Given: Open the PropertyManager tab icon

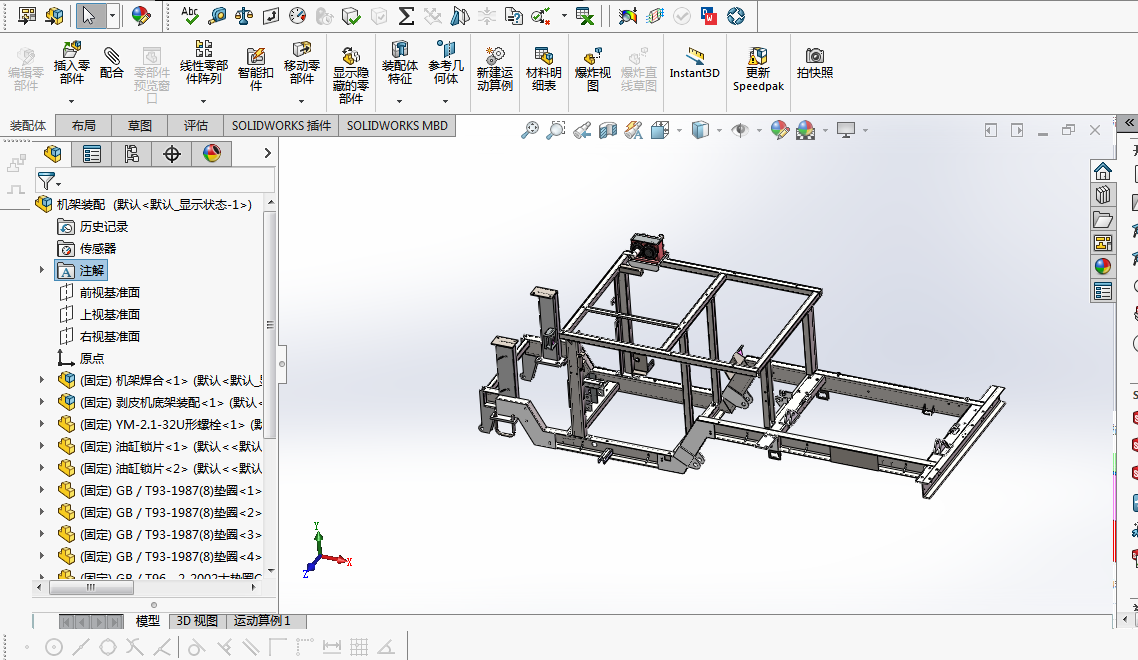Looking at the screenshot, I should (x=91, y=153).
